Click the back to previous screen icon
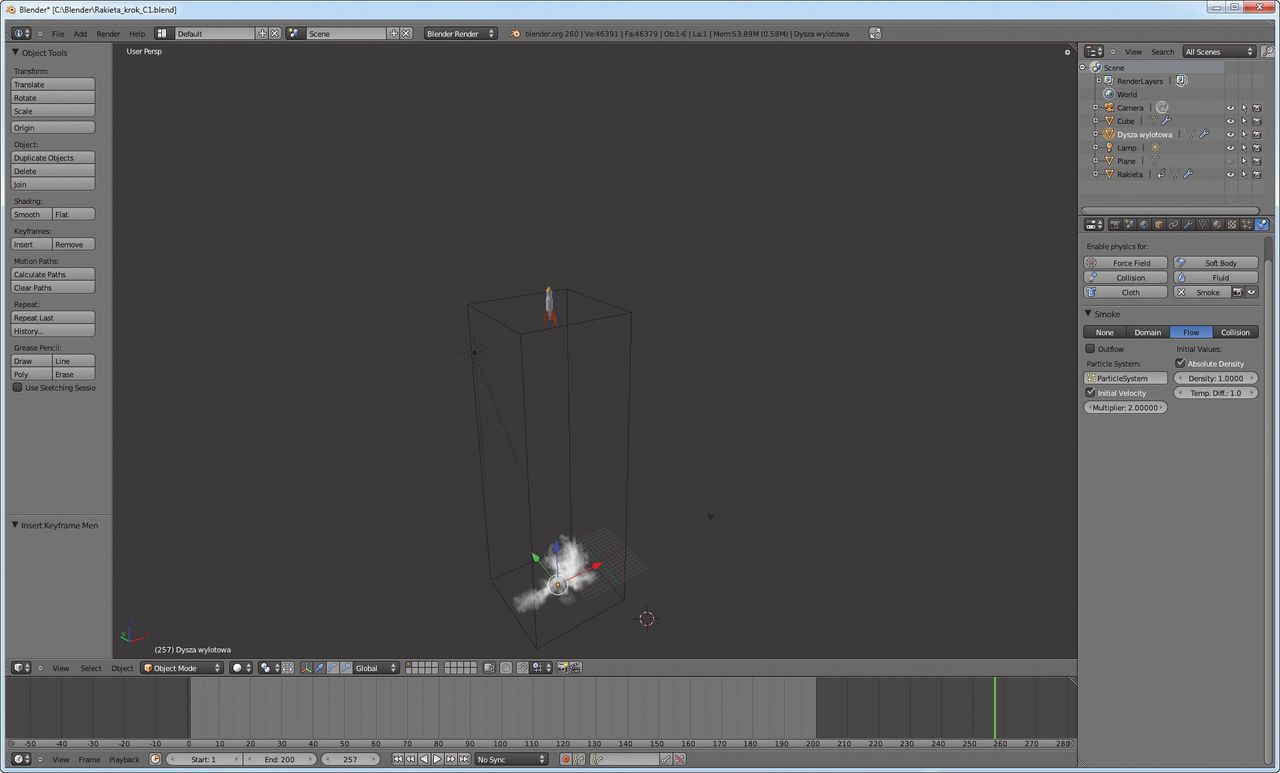 click(x=875, y=33)
